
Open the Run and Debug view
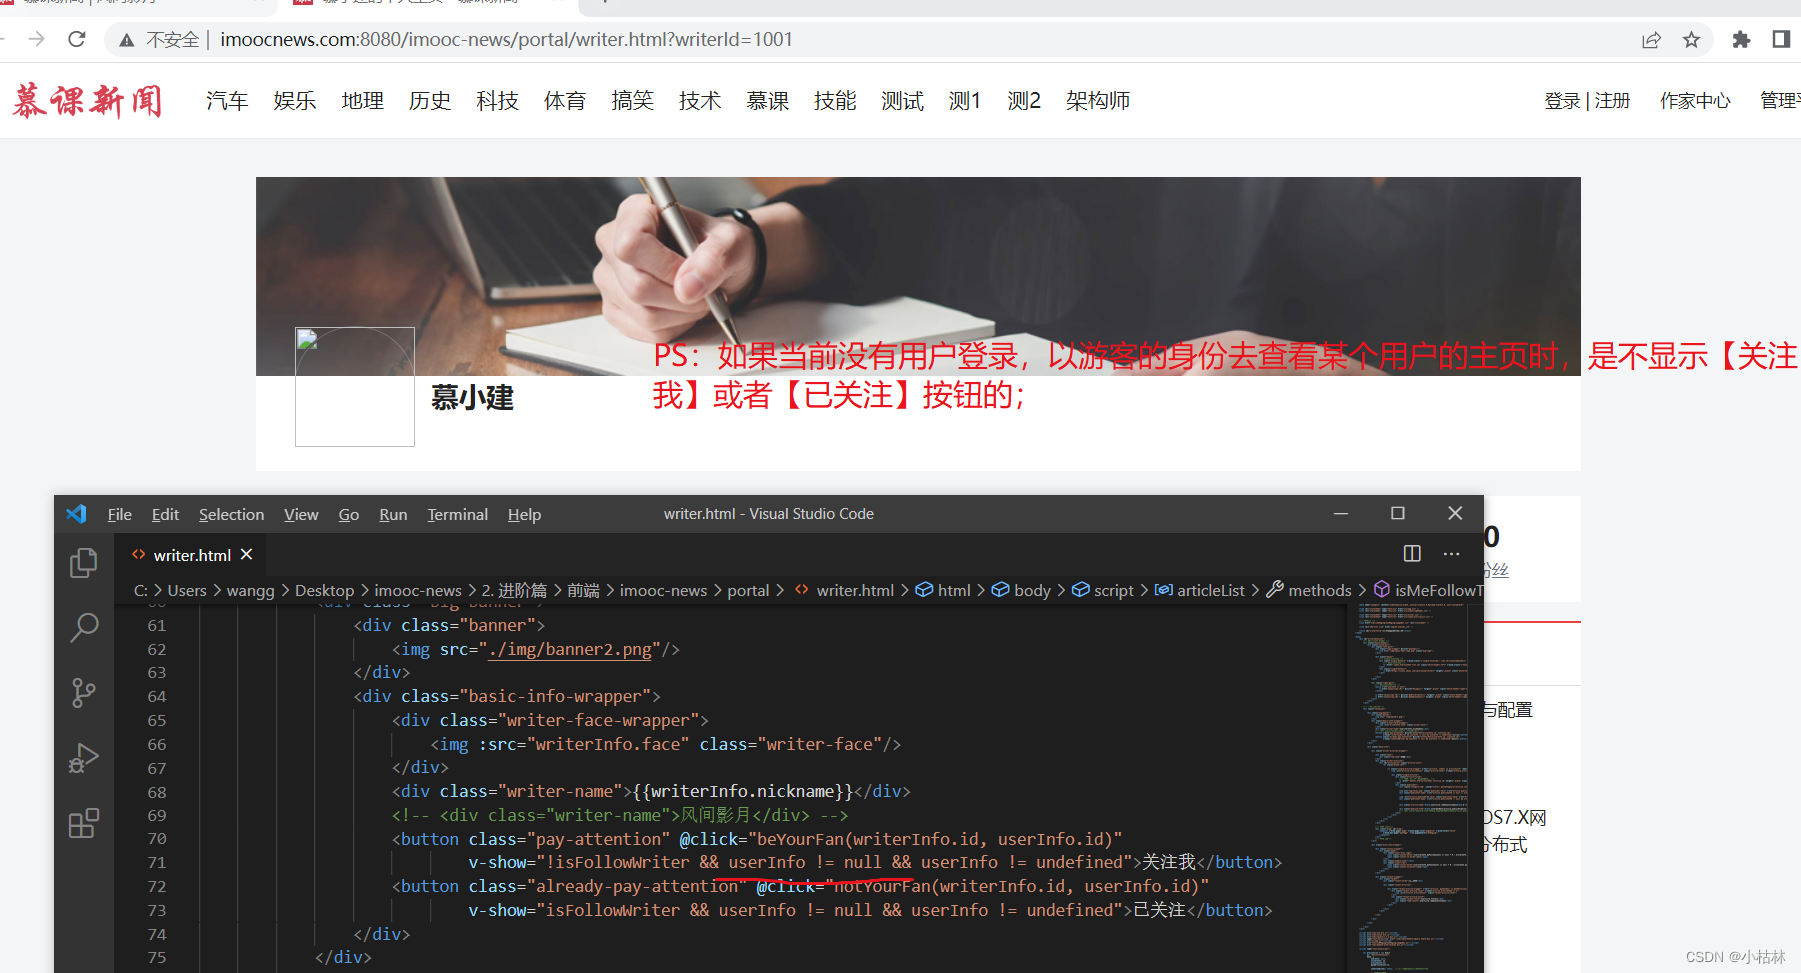click(84, 758)
